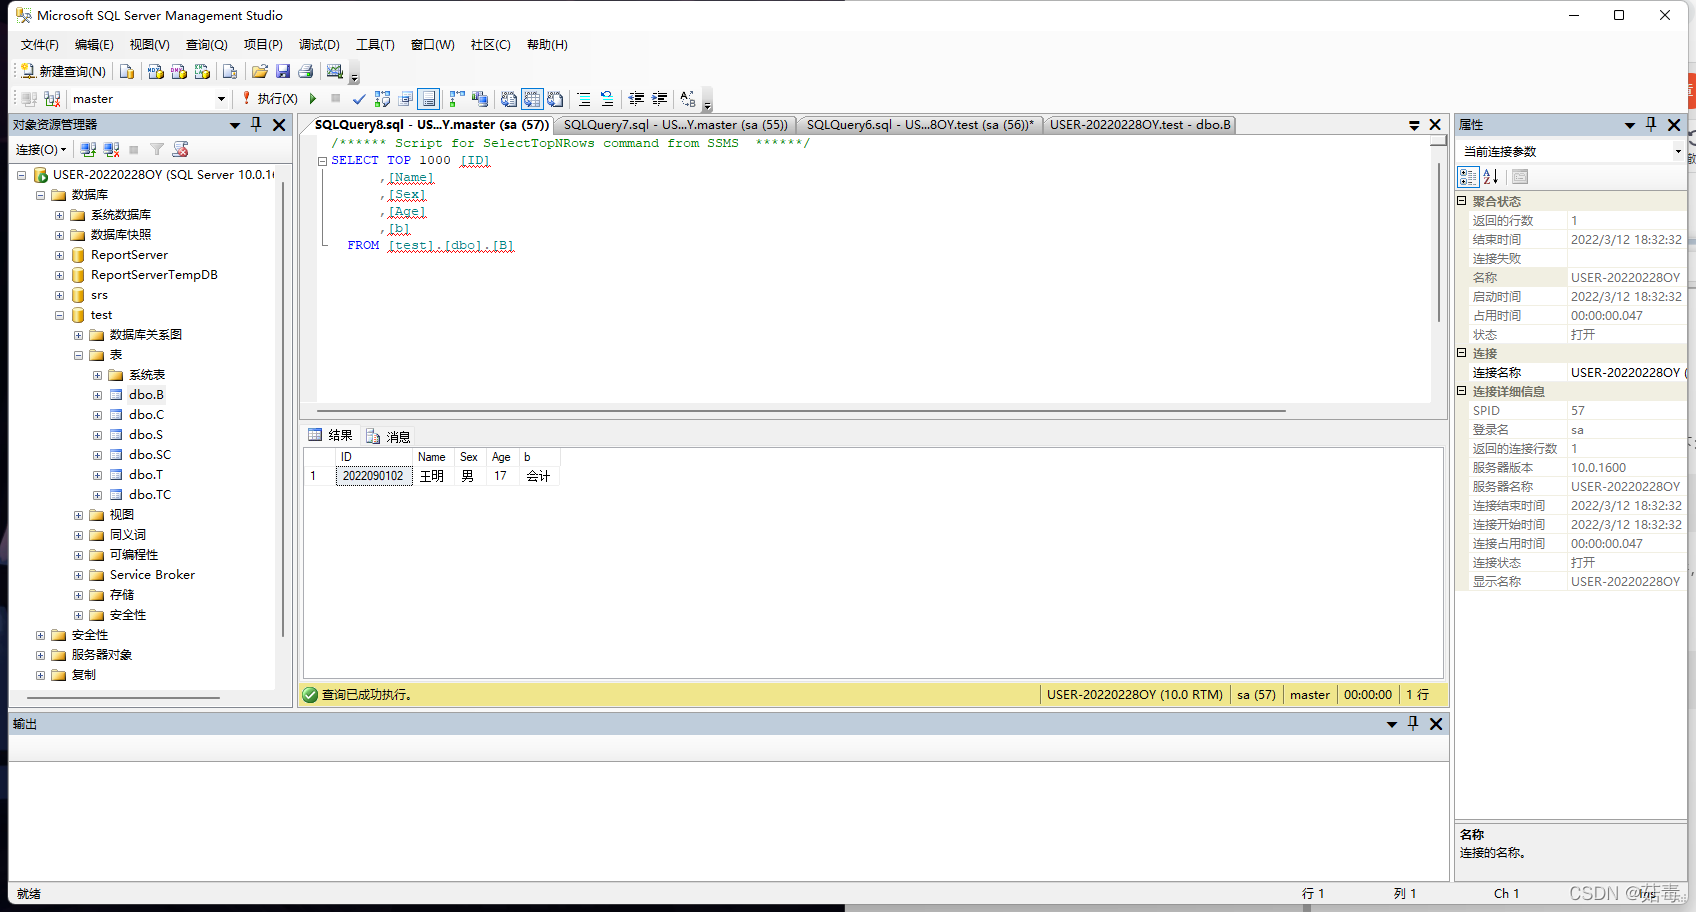Toggle auto-hide pin on 输出 panel
The width and height of the screenshot is (1696, 912).
pyautogui.click(x=1413, y=724)
